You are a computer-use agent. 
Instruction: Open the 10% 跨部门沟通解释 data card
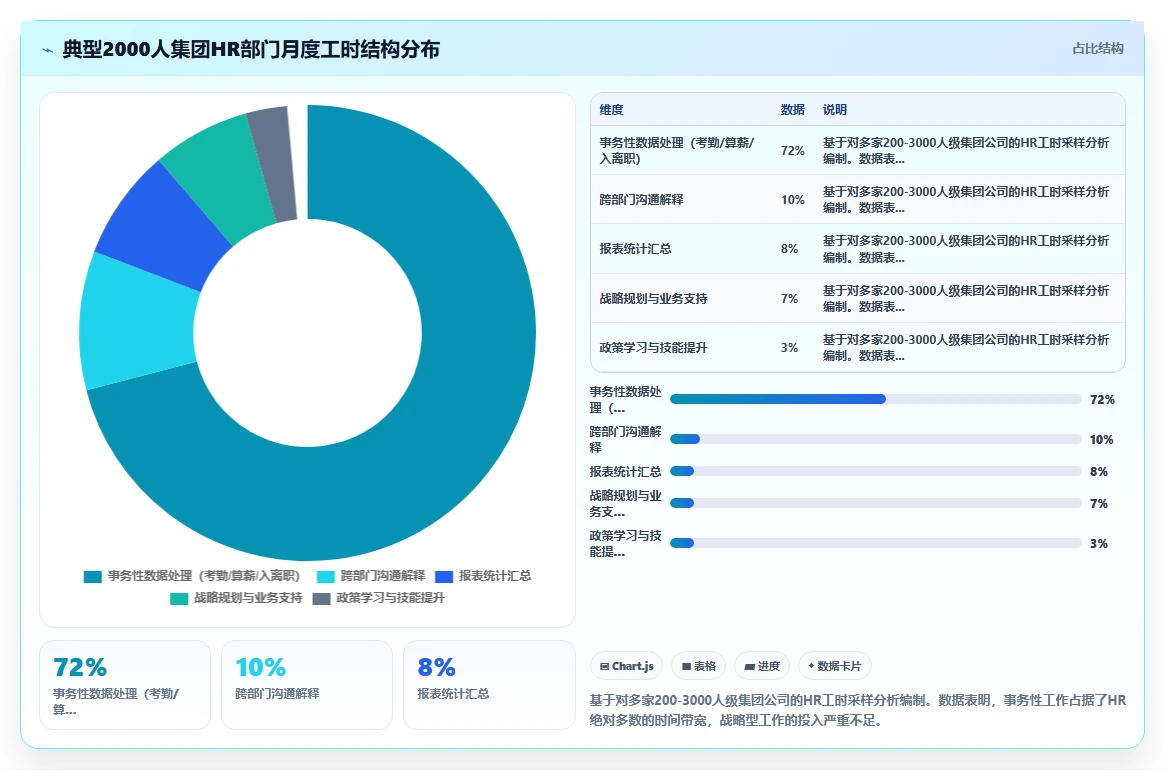[307, 685]
